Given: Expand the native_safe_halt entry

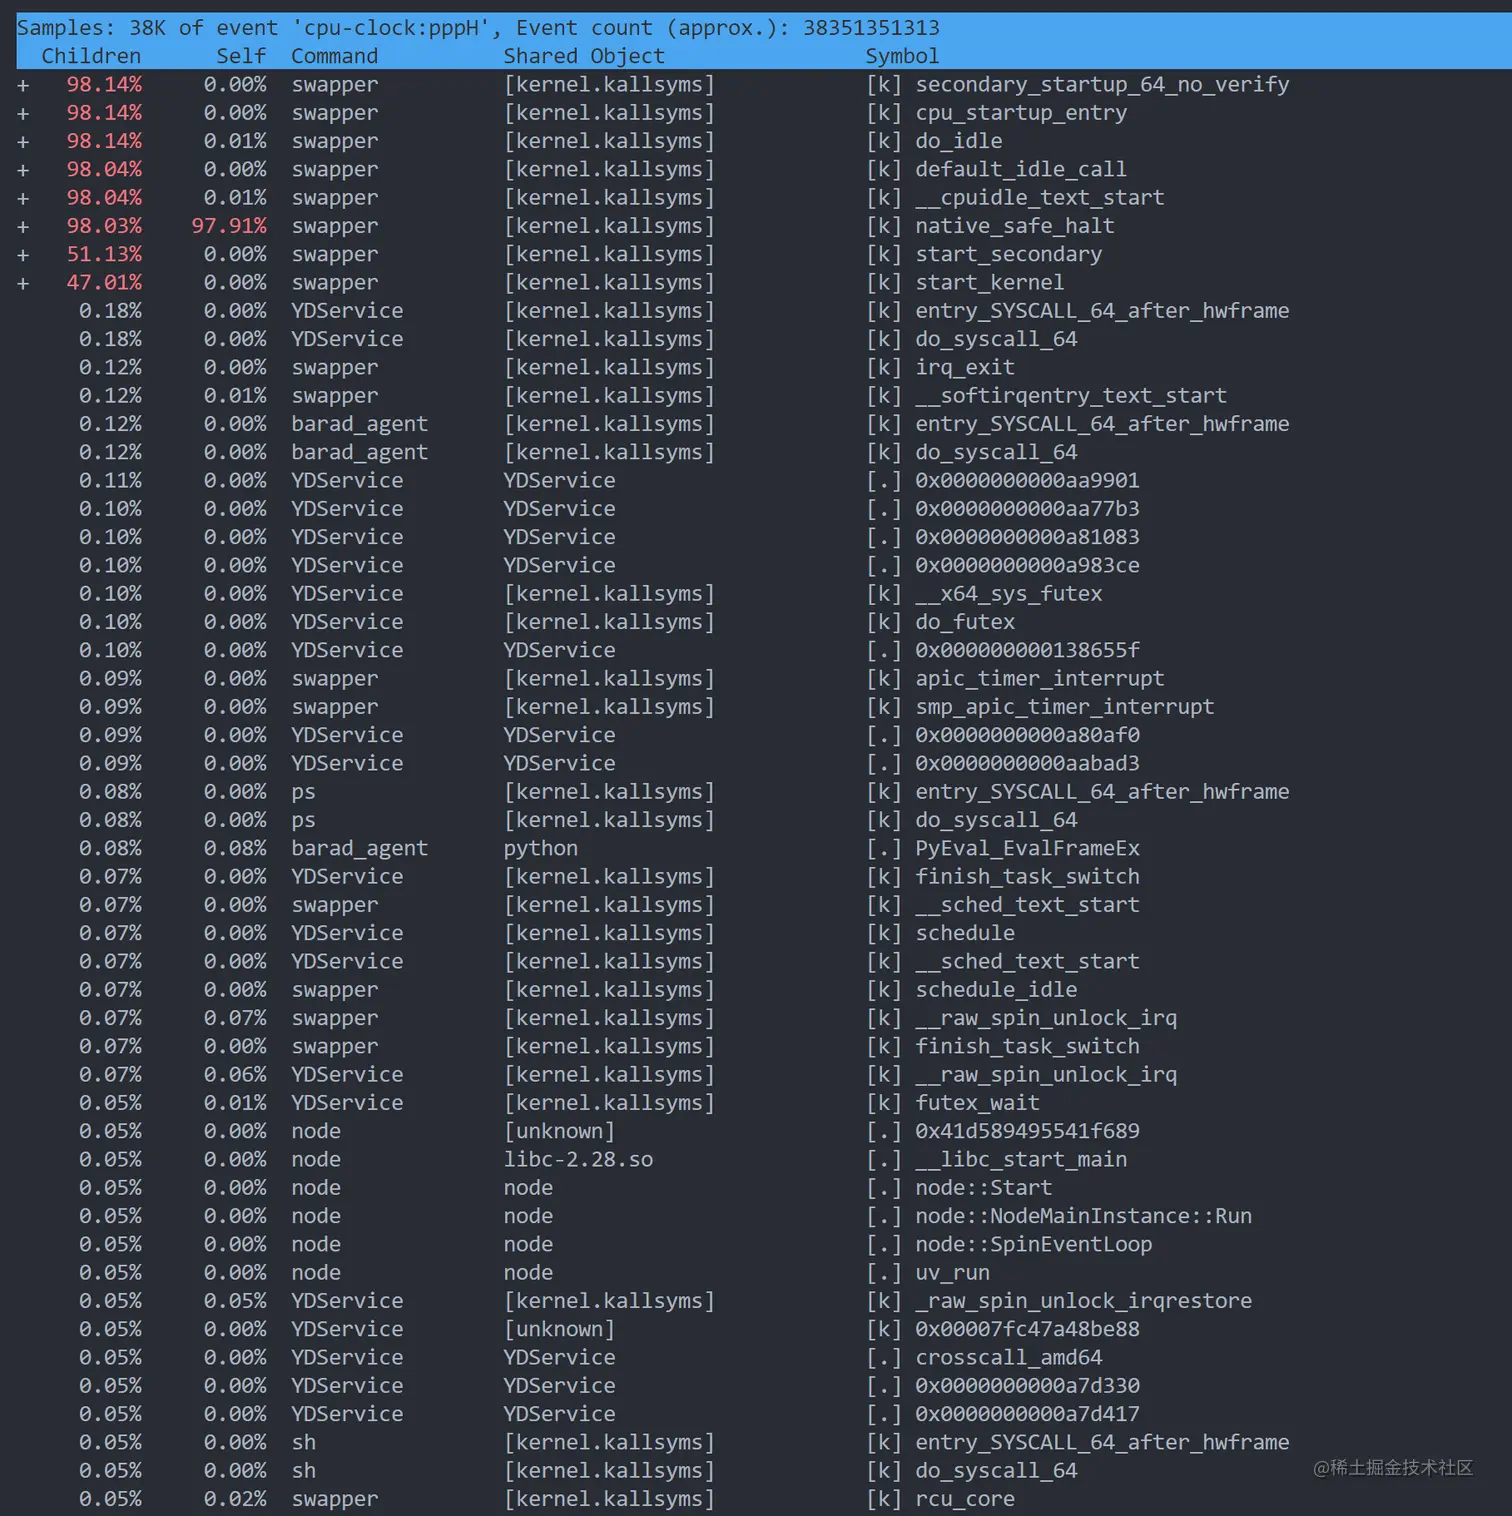Looking at the screenshot, I should point(23,227).
